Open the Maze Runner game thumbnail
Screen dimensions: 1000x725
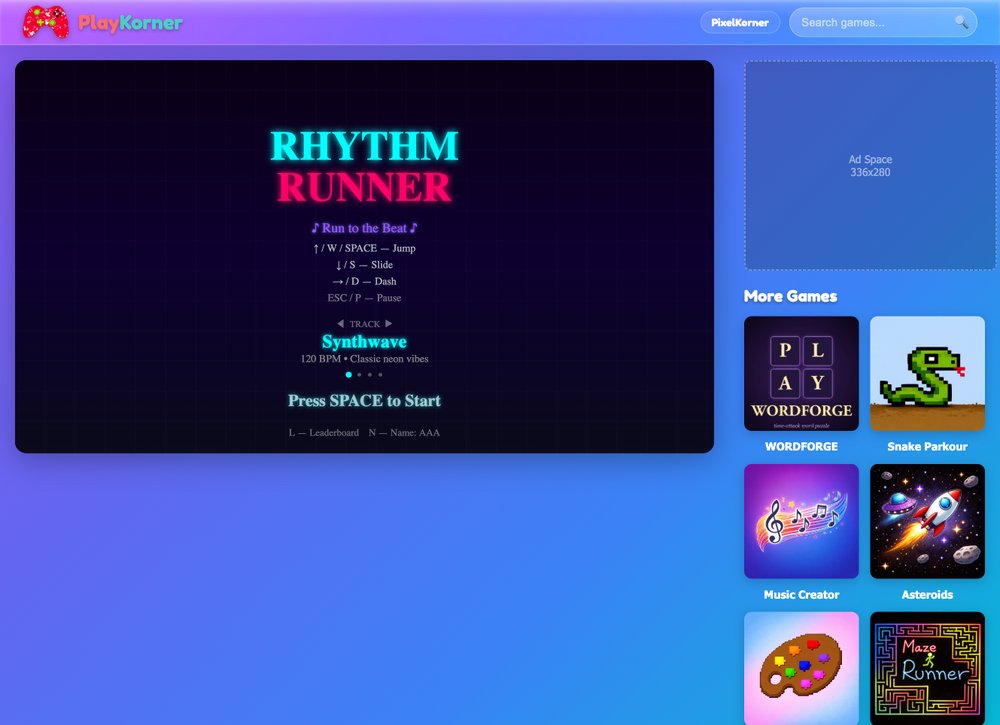927,668
